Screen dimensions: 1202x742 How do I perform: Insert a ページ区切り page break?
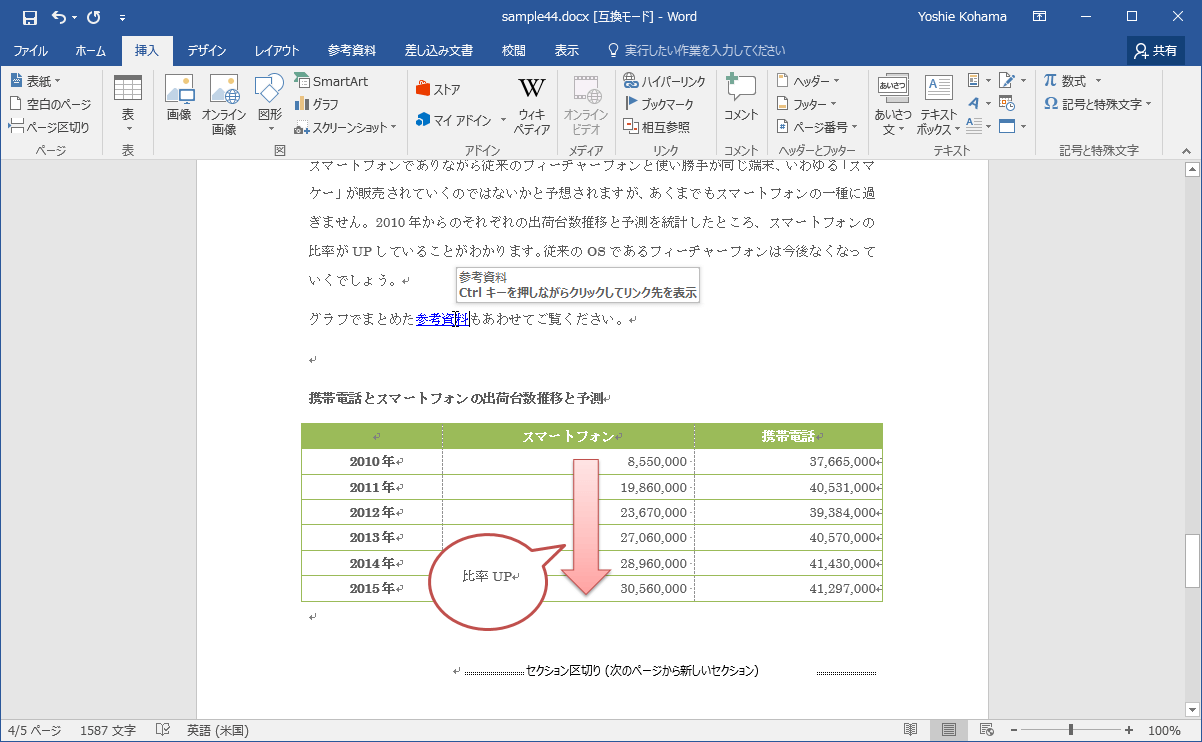point(49,127)
